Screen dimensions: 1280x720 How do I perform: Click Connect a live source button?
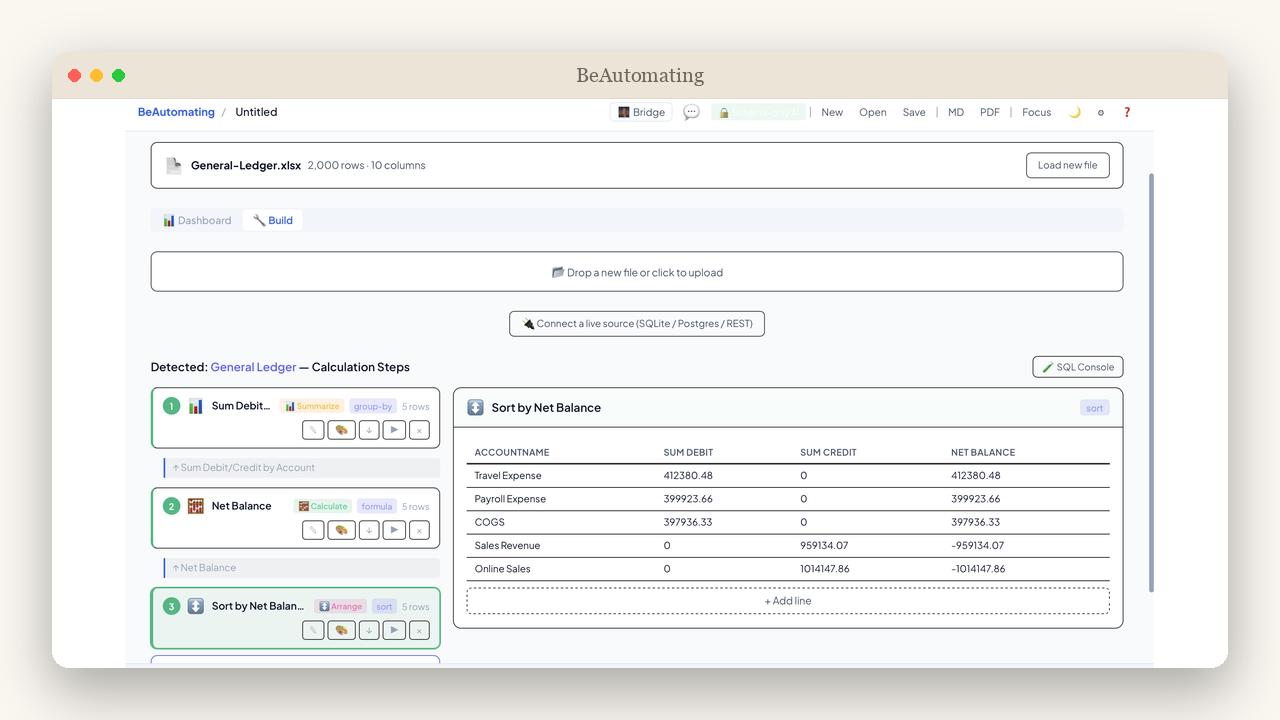point(637,323)
